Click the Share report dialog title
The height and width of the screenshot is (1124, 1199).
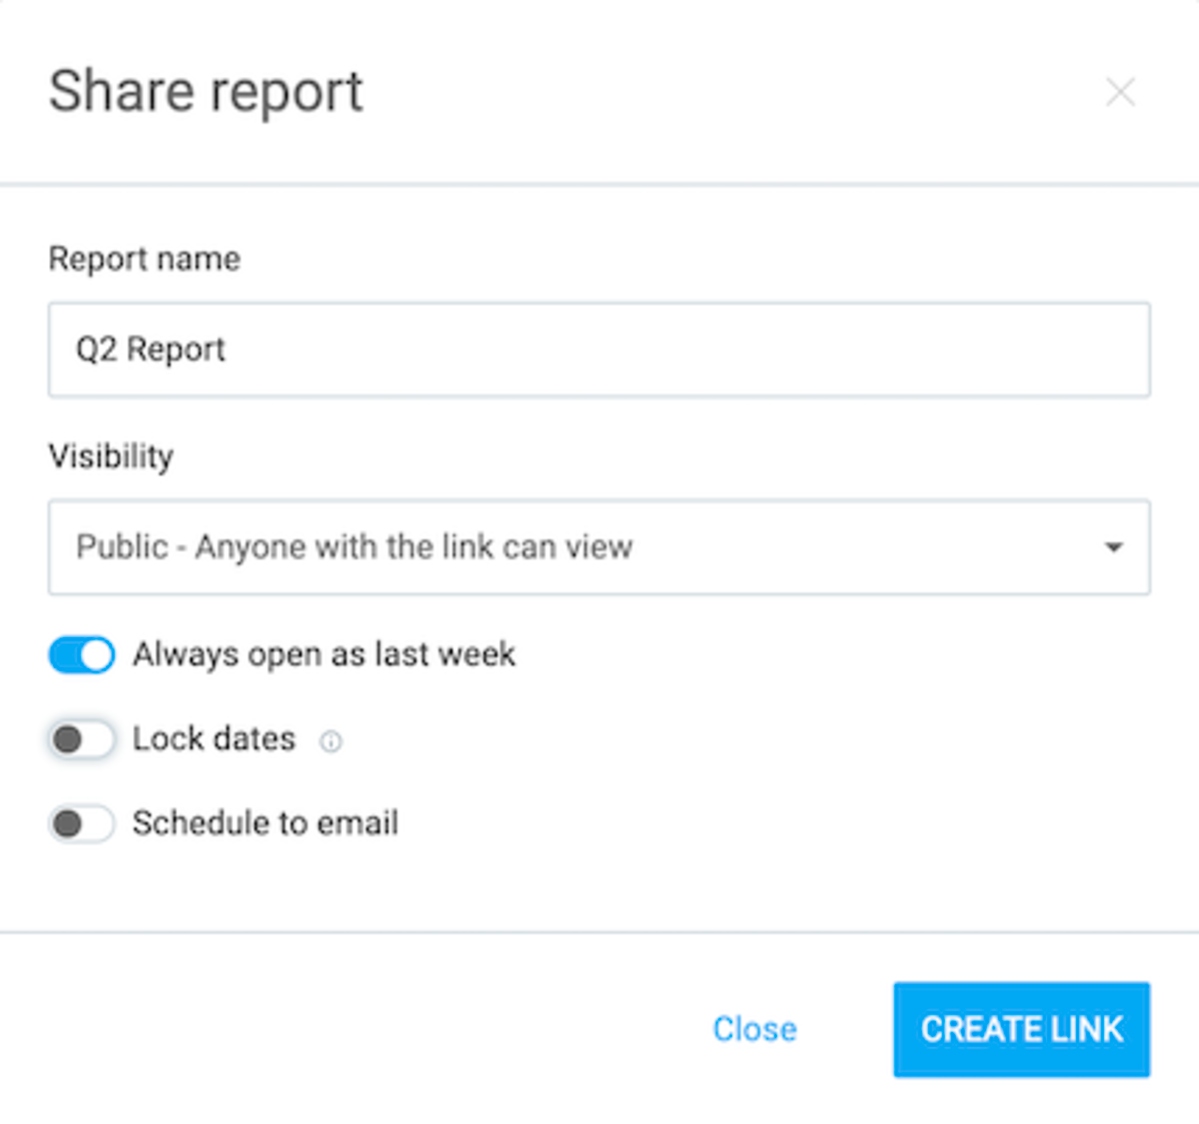click(206, 92)
